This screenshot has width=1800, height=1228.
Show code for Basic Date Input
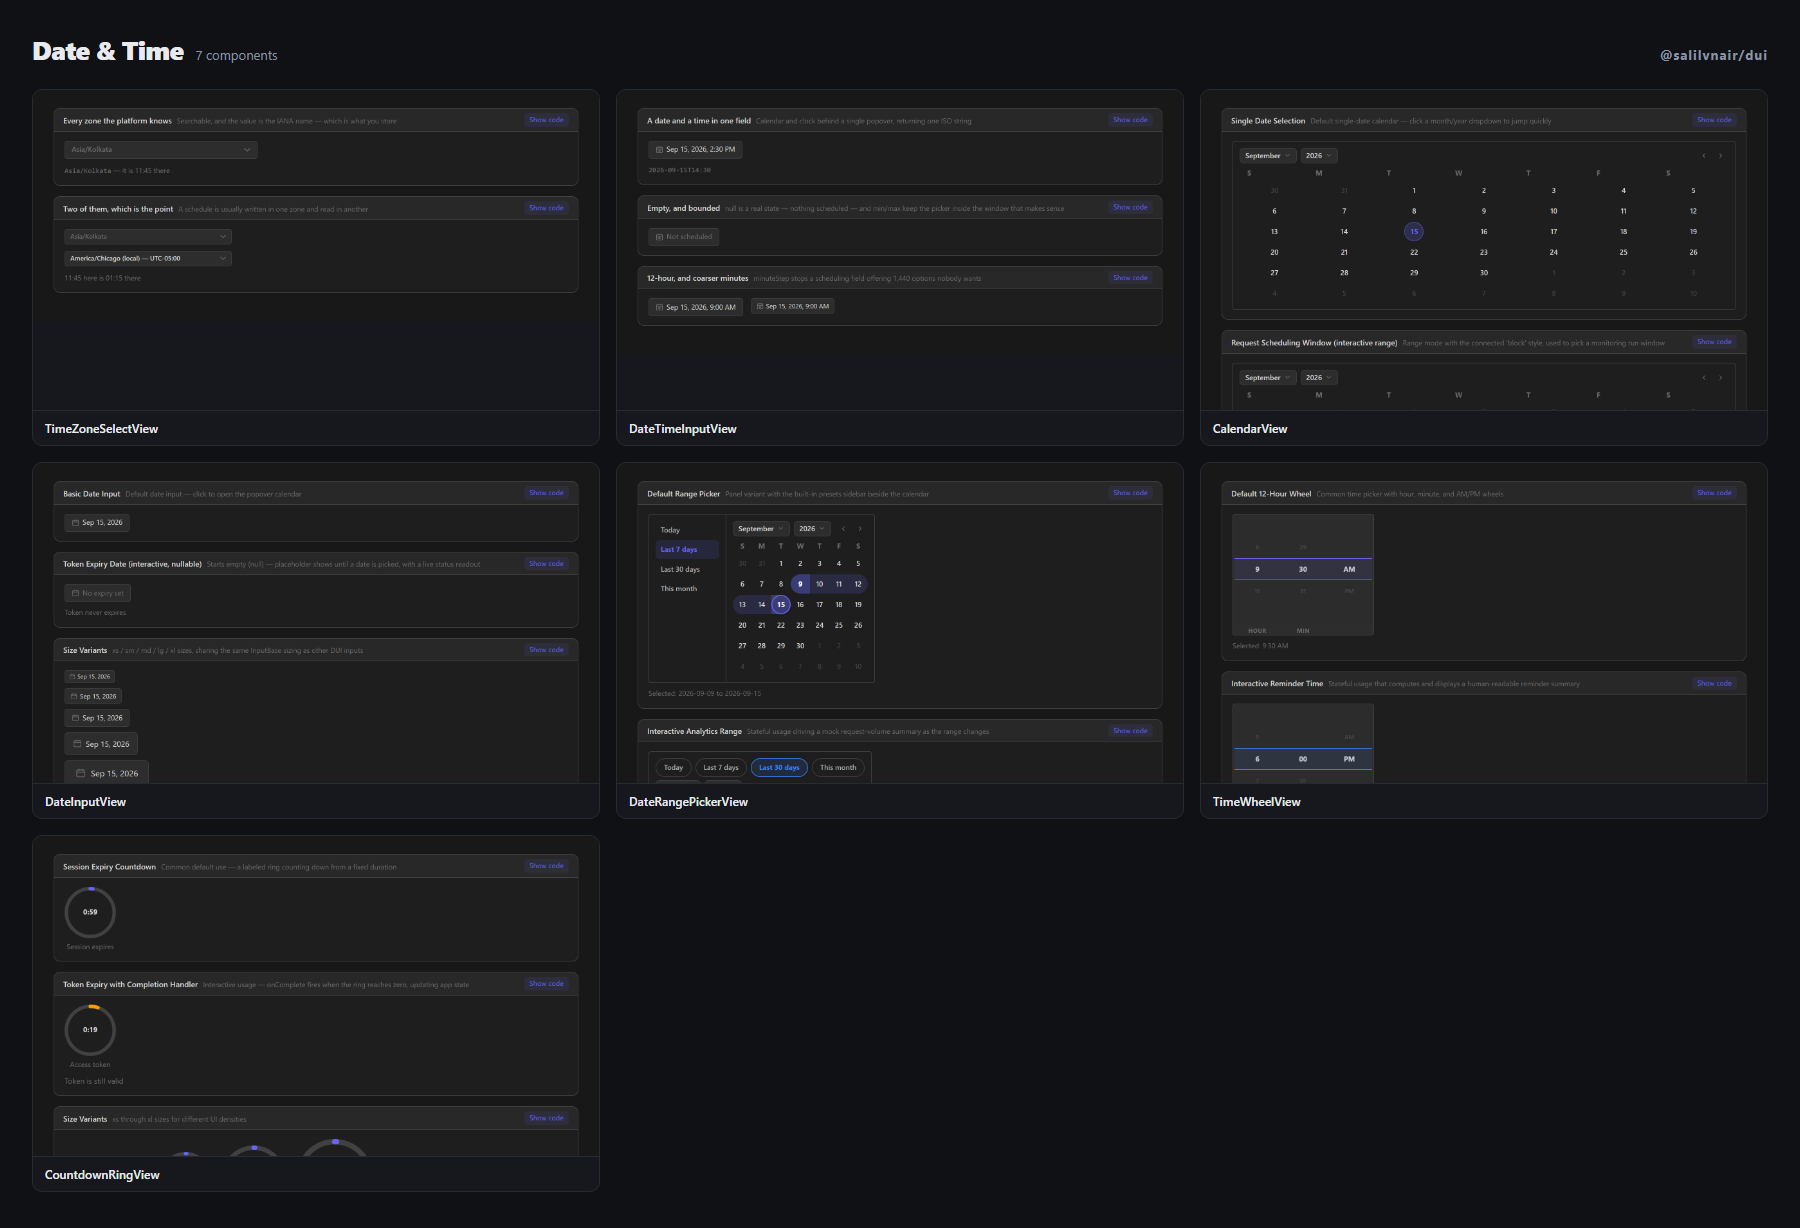tap(546, 493)
